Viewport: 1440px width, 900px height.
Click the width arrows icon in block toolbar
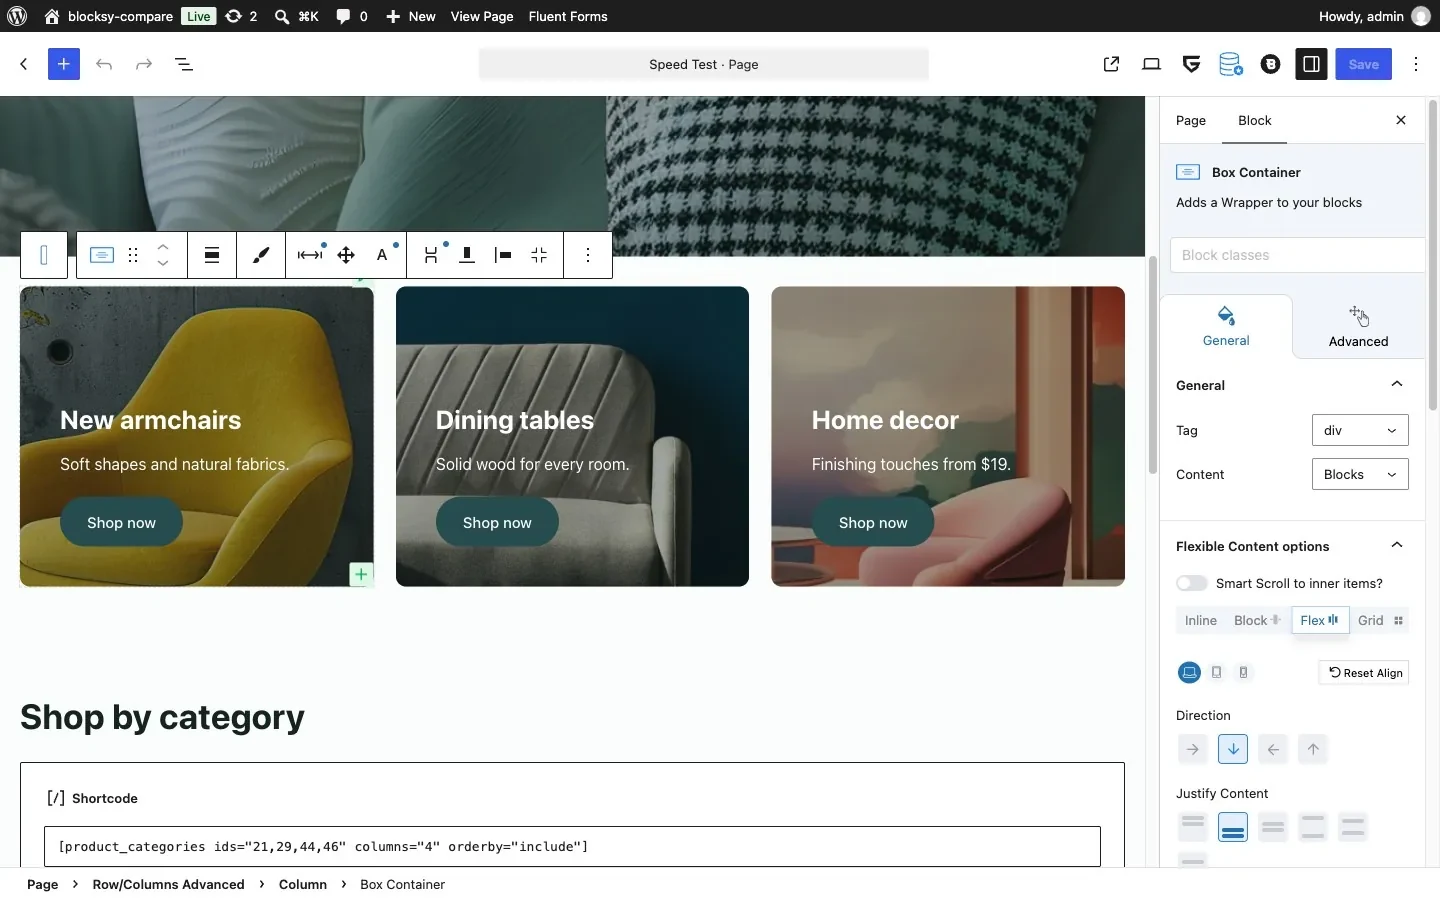click(x=311, y=256)
